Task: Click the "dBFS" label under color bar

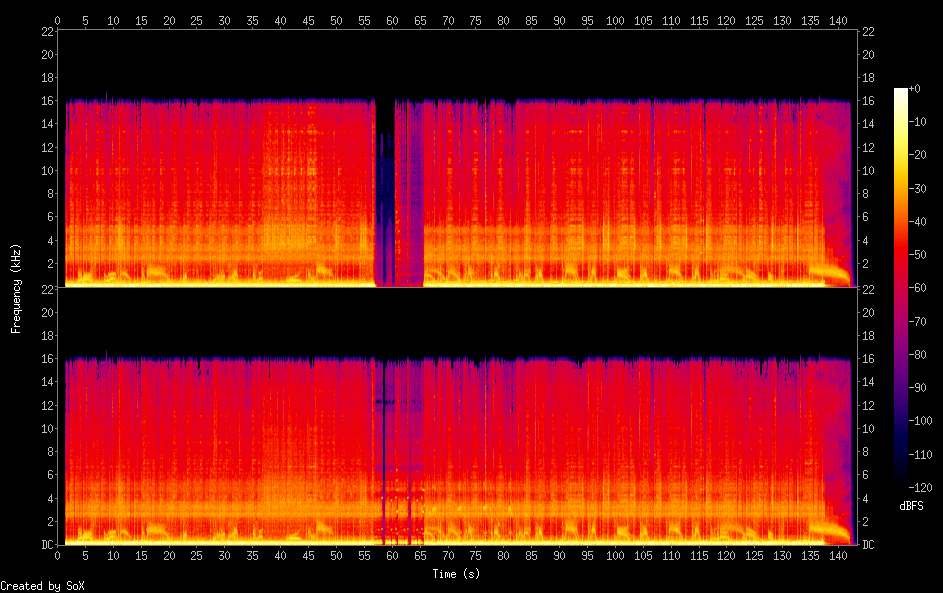Action: point(911,506)
